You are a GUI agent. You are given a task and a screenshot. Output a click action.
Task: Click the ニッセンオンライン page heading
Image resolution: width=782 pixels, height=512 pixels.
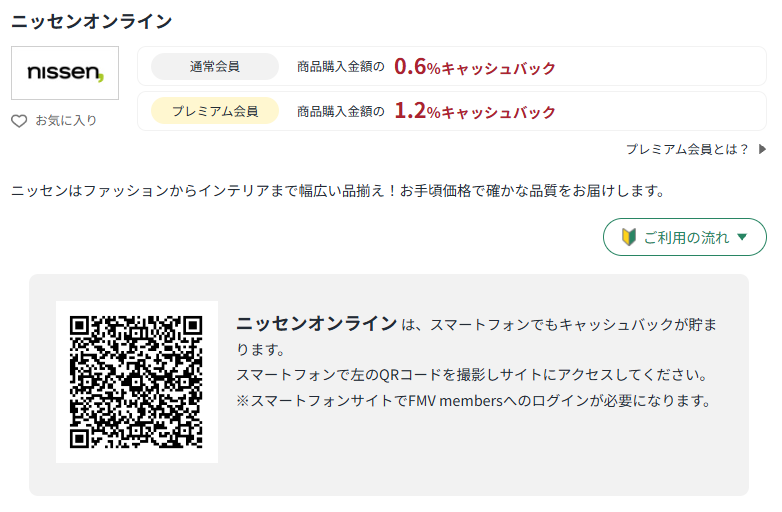[92, 21]
